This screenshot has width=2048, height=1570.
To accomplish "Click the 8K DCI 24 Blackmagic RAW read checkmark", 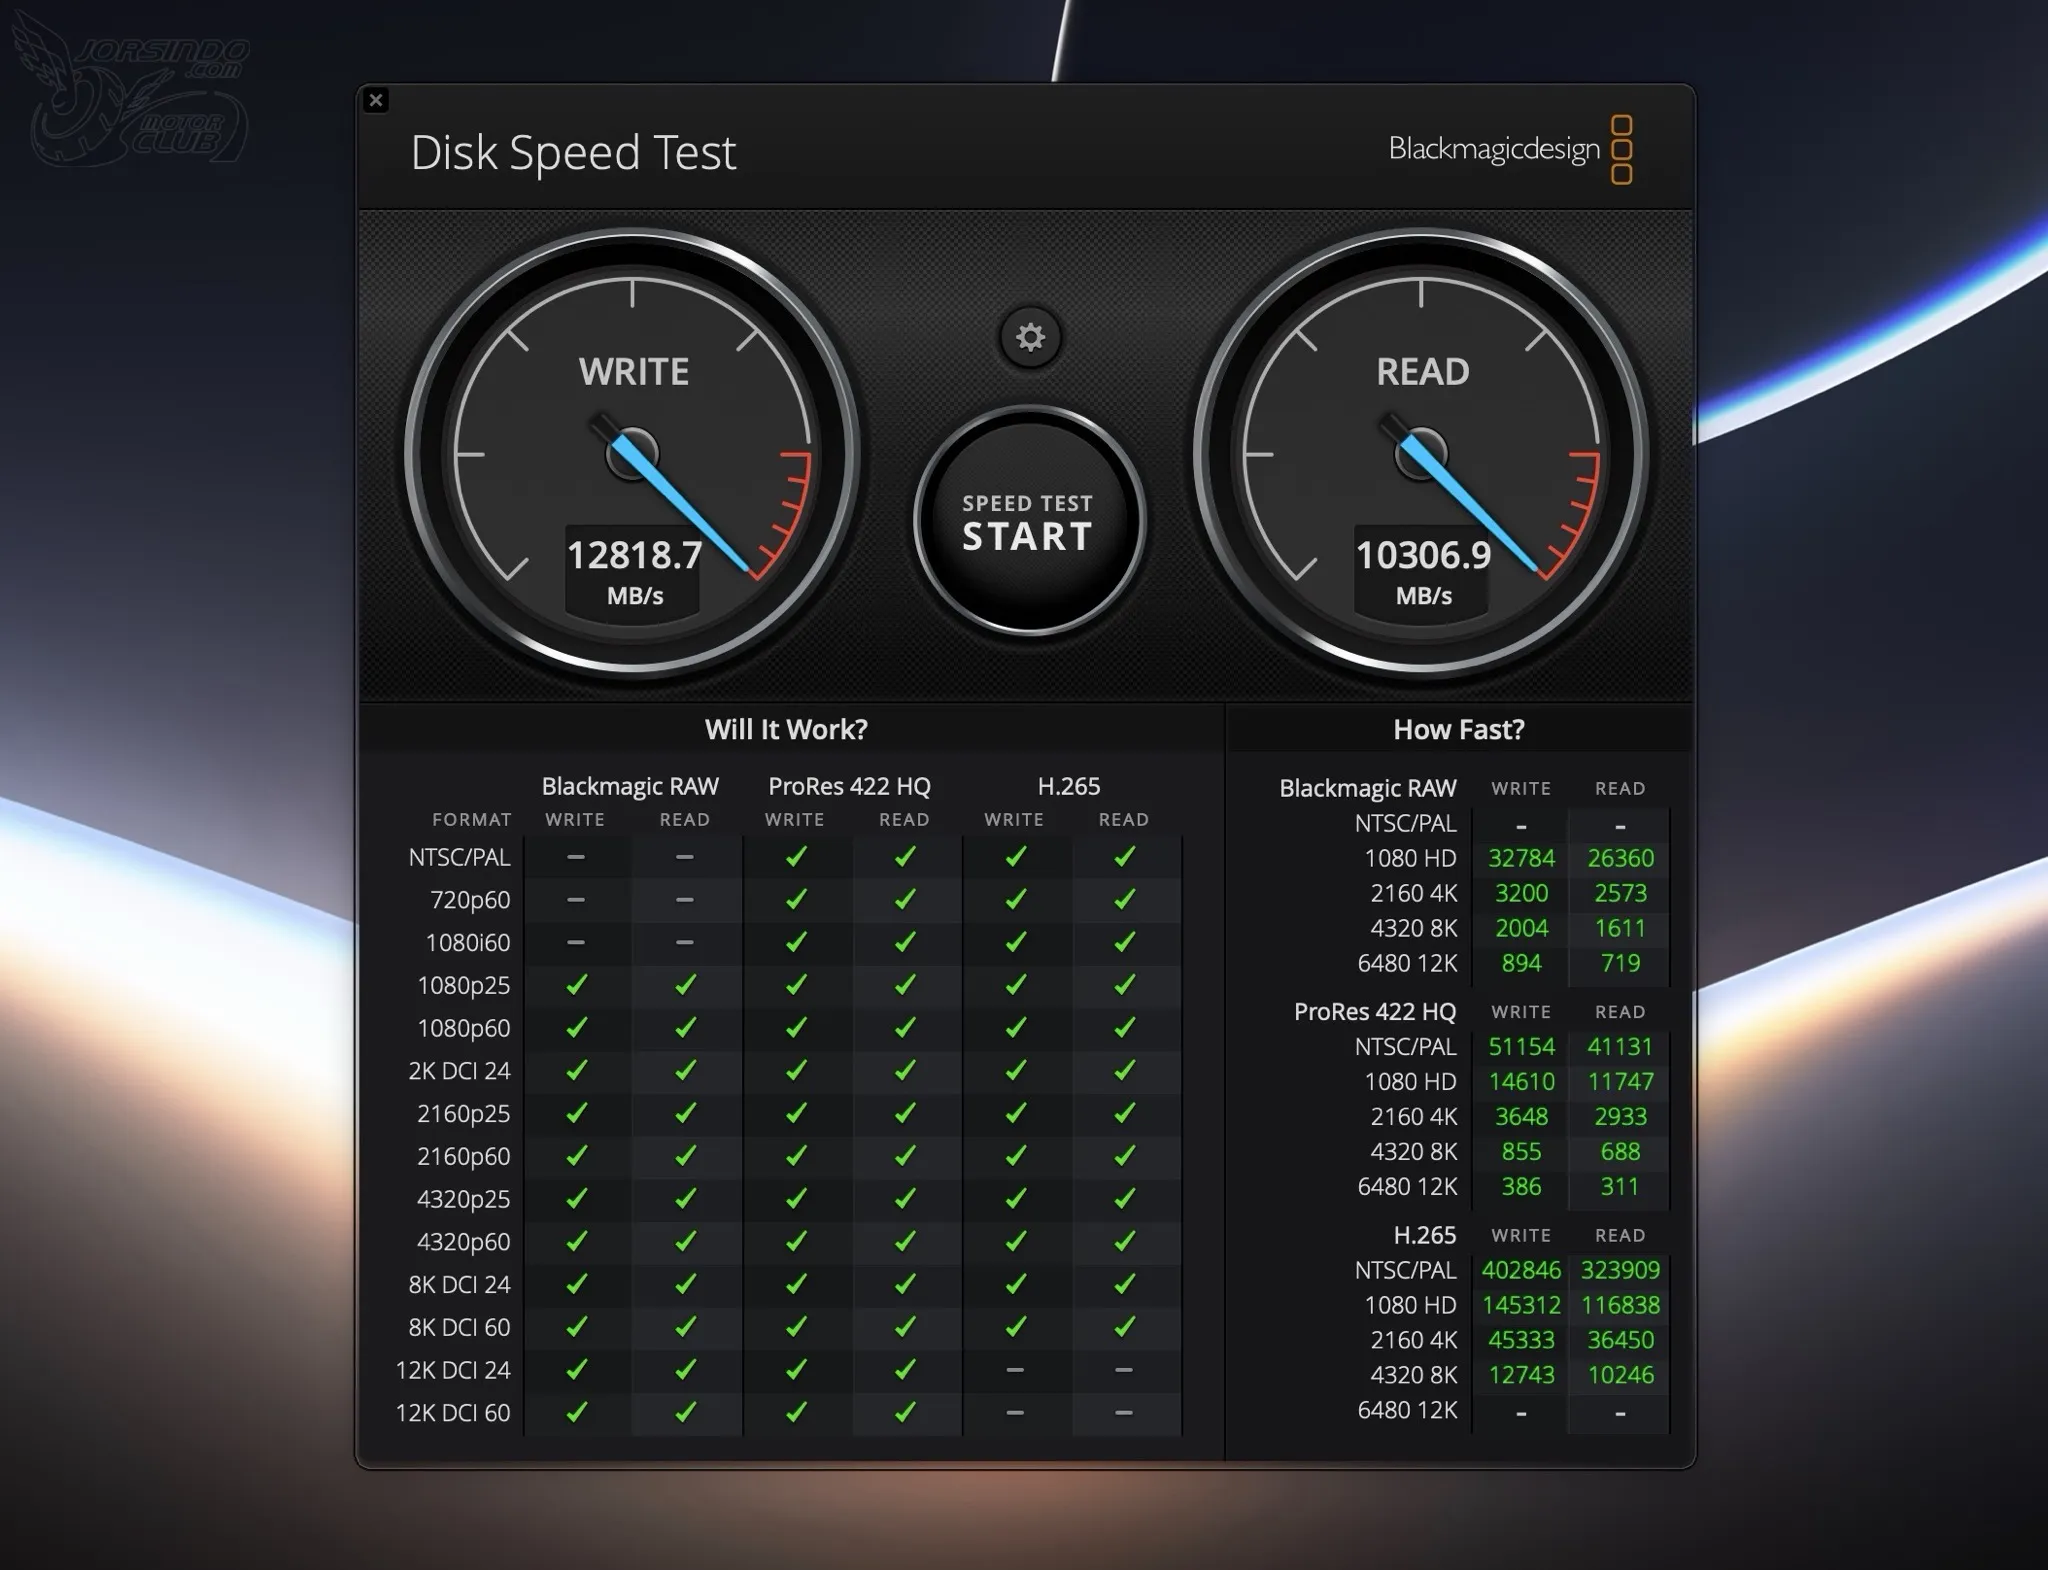I will click(x=685, y=1284).
